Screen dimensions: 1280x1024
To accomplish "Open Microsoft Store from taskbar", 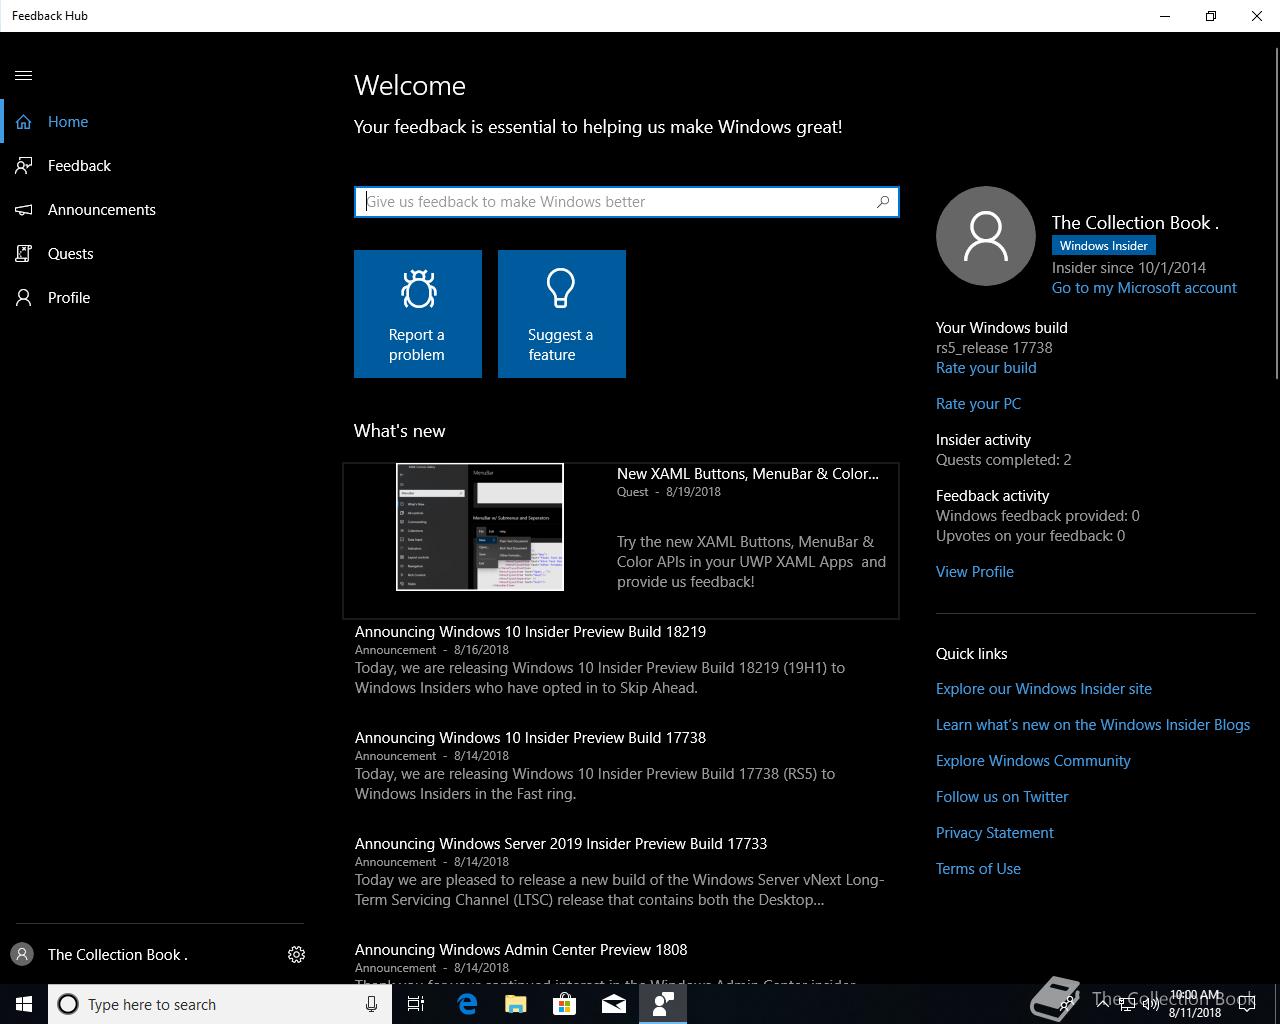I will click(x=565, y=1004).
